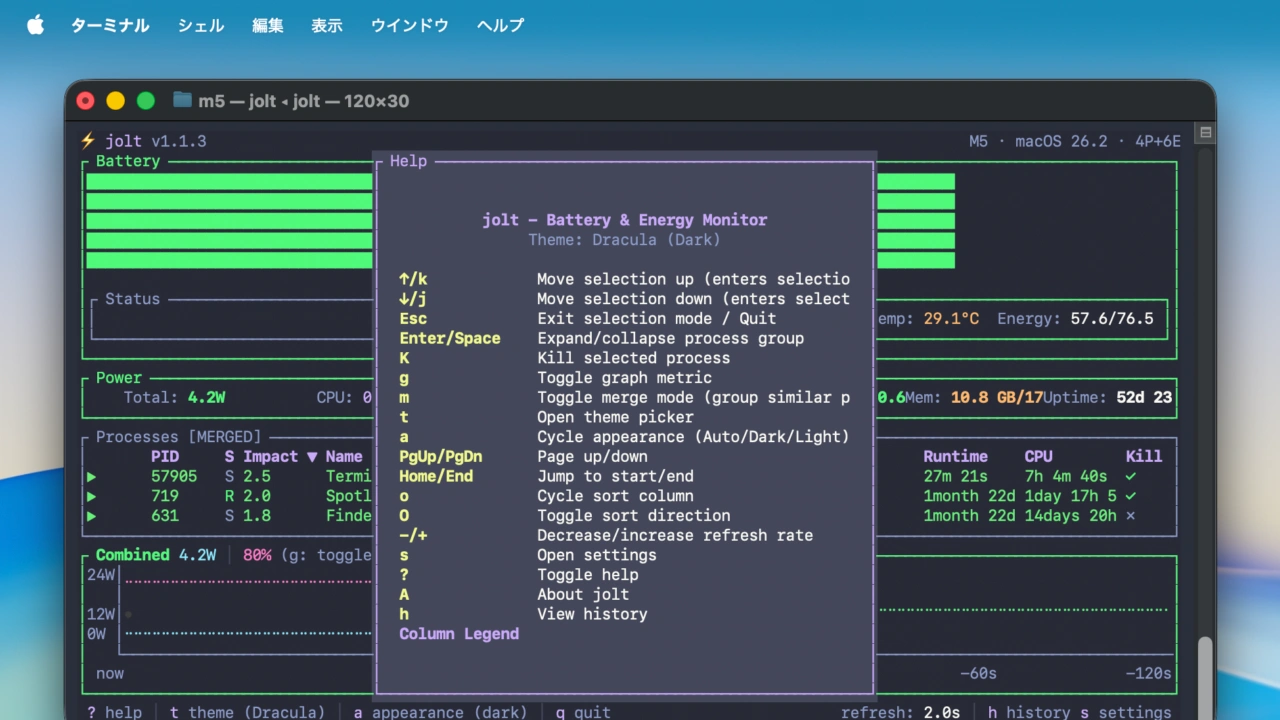Toggle appearance (dark) in the status bar
Viewport: 1280px width, 720px height.
point(440,712)
